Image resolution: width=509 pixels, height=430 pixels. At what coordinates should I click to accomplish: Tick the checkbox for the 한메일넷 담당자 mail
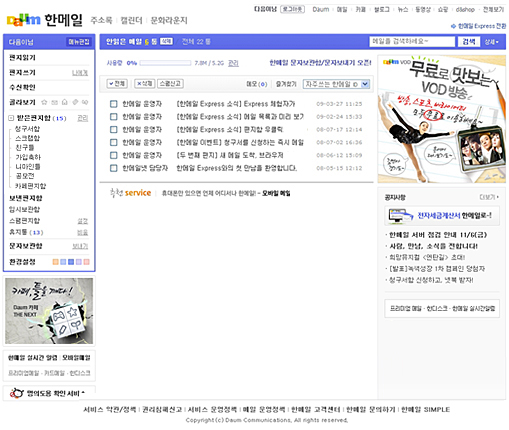point(114,168)
